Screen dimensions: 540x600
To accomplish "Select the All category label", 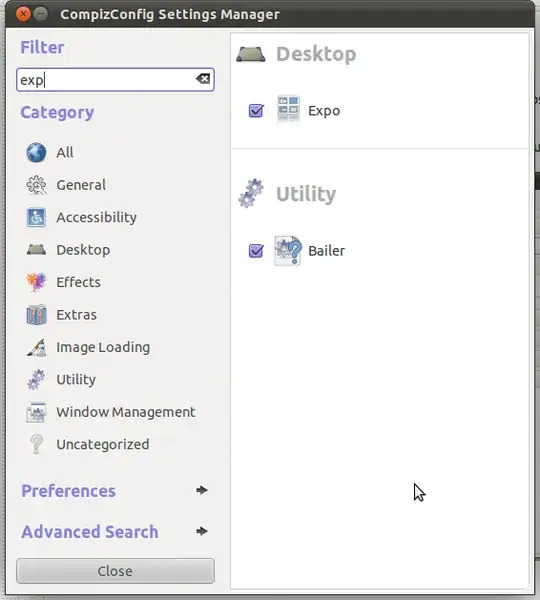I will pyautogui.click(x=65, y=152).
